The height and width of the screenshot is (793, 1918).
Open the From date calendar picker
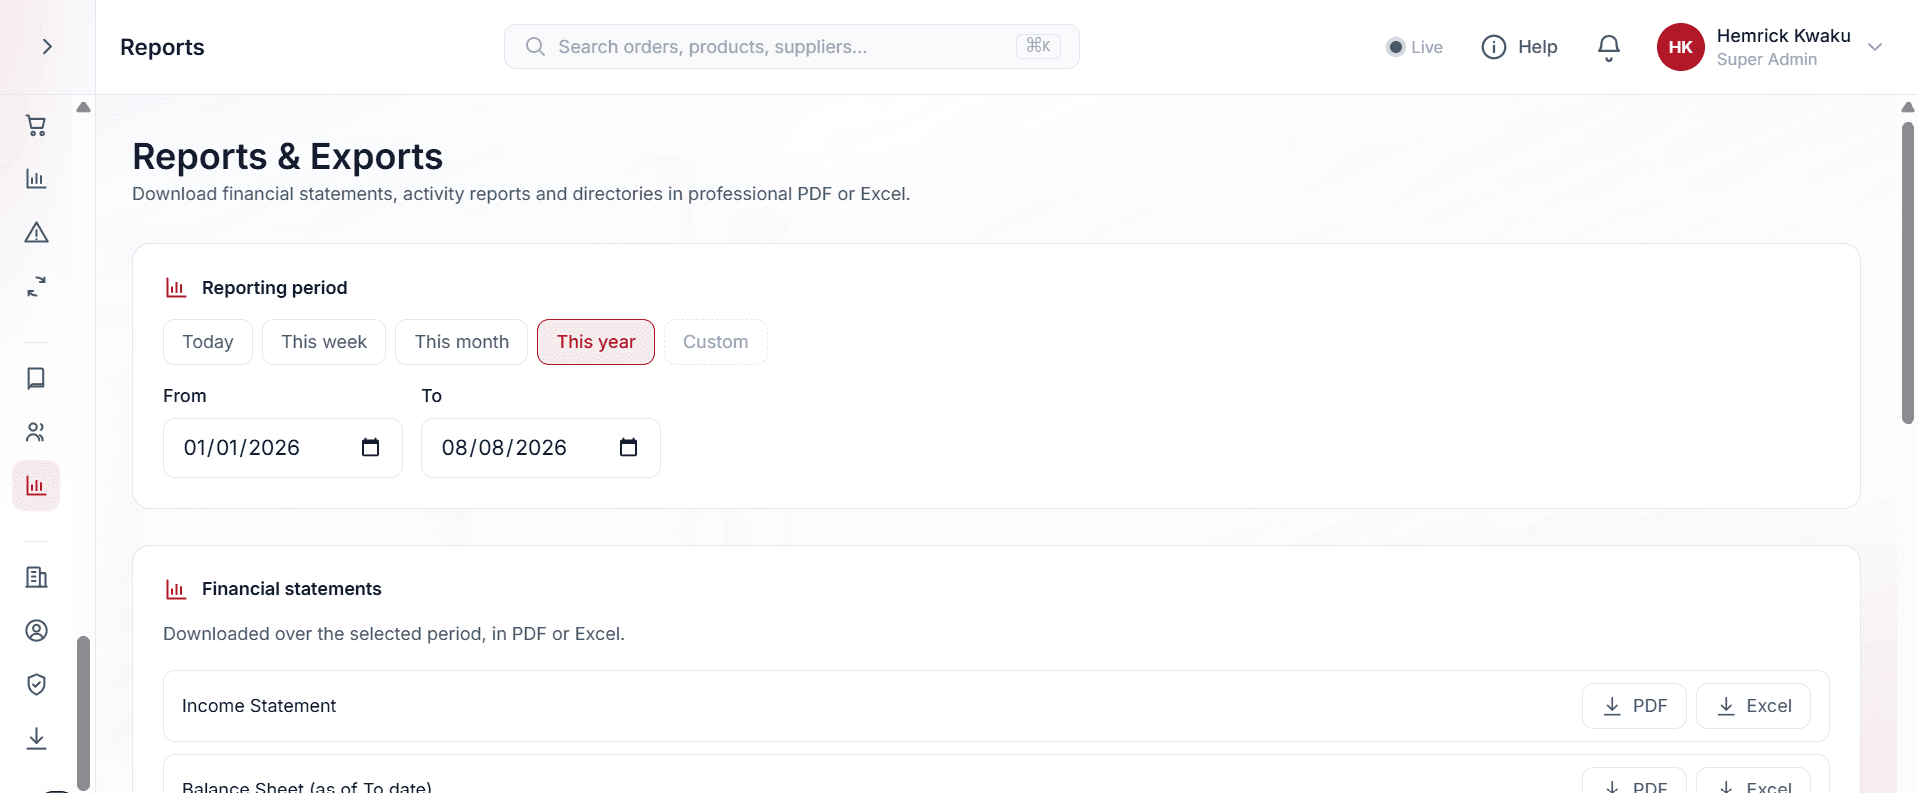pyautogui.click(x=370, y=447)
